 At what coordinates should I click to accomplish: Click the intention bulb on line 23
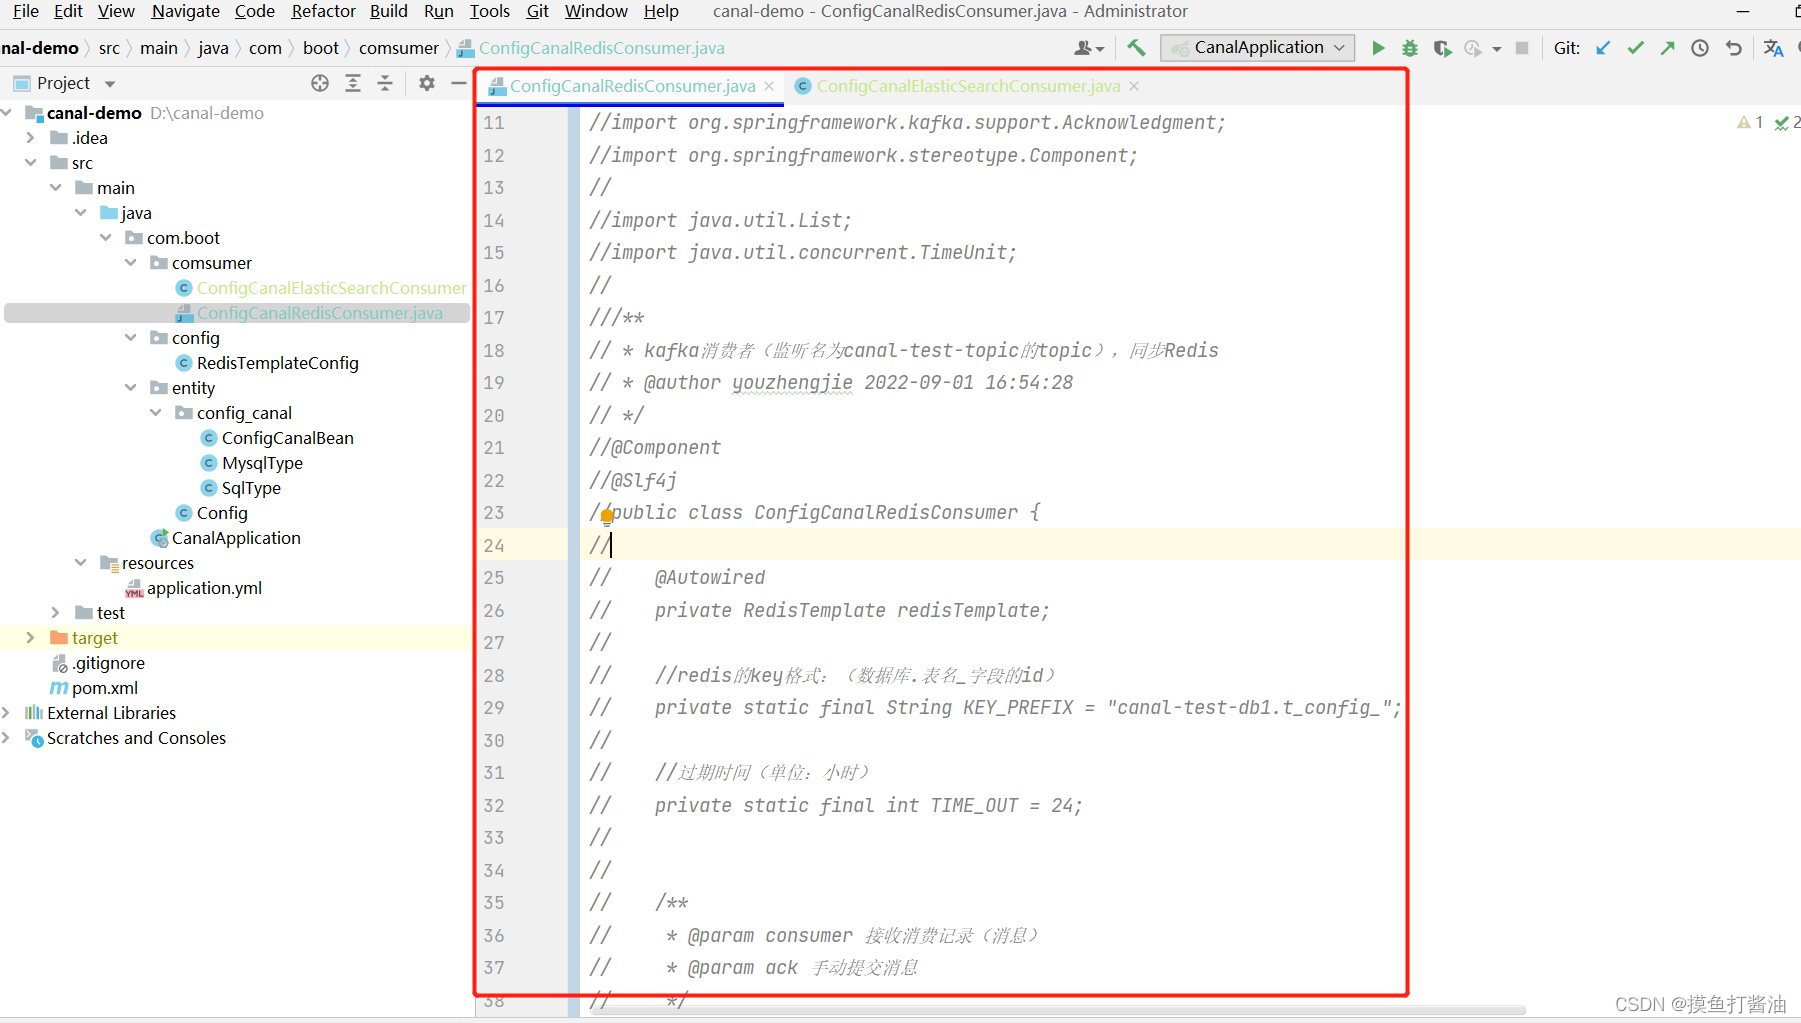click(x=607, y=517)
